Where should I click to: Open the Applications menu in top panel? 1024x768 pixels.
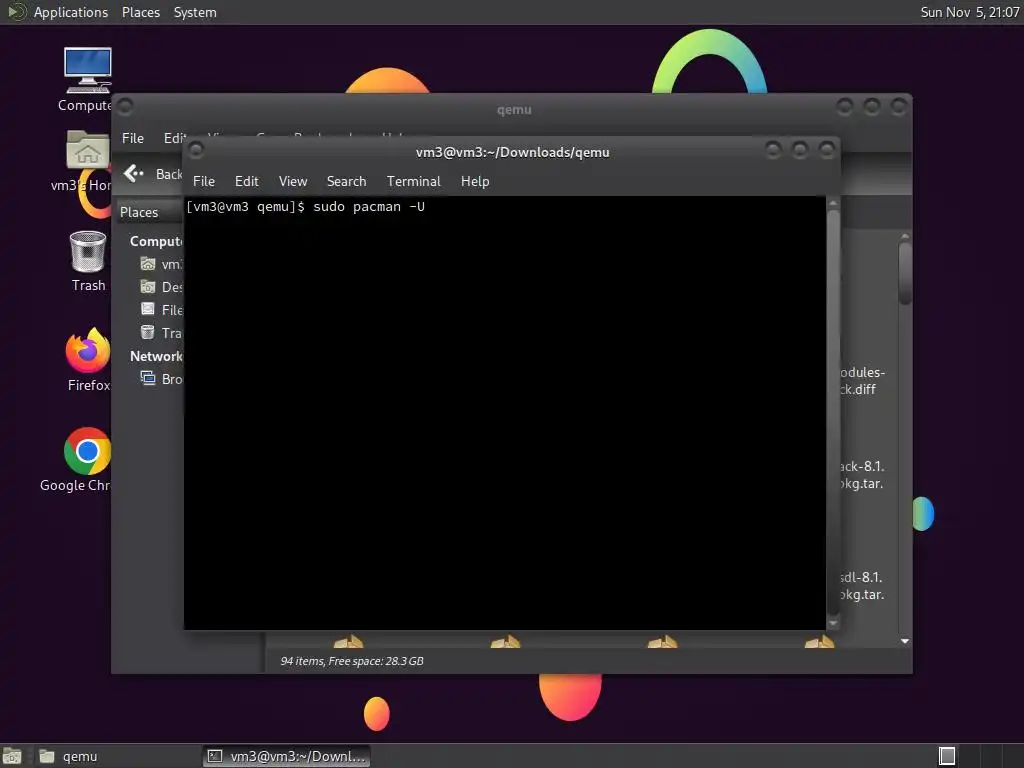pyautogui.click(x=71, y=12)
